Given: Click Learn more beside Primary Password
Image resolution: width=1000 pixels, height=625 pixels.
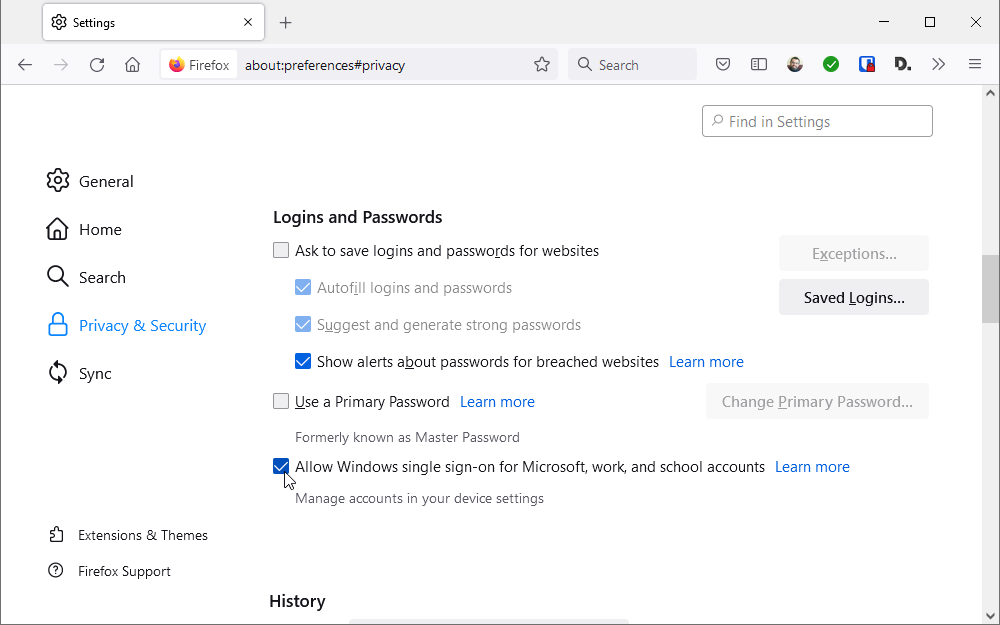Looking at the screenshot, I should tap(497, 402).
